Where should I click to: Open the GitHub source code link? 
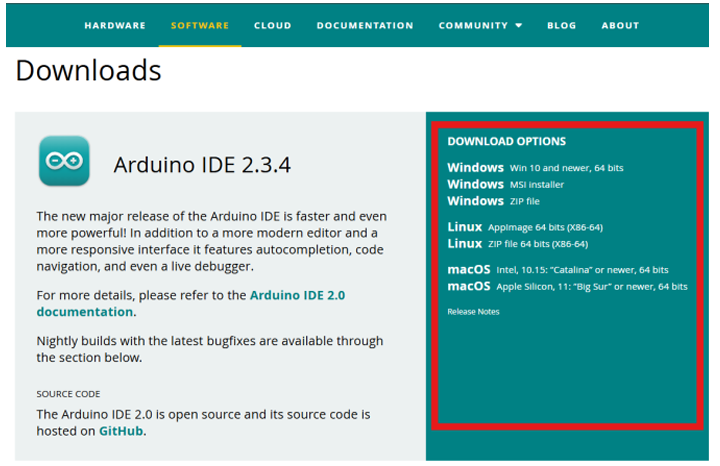(x=121, y=431)
